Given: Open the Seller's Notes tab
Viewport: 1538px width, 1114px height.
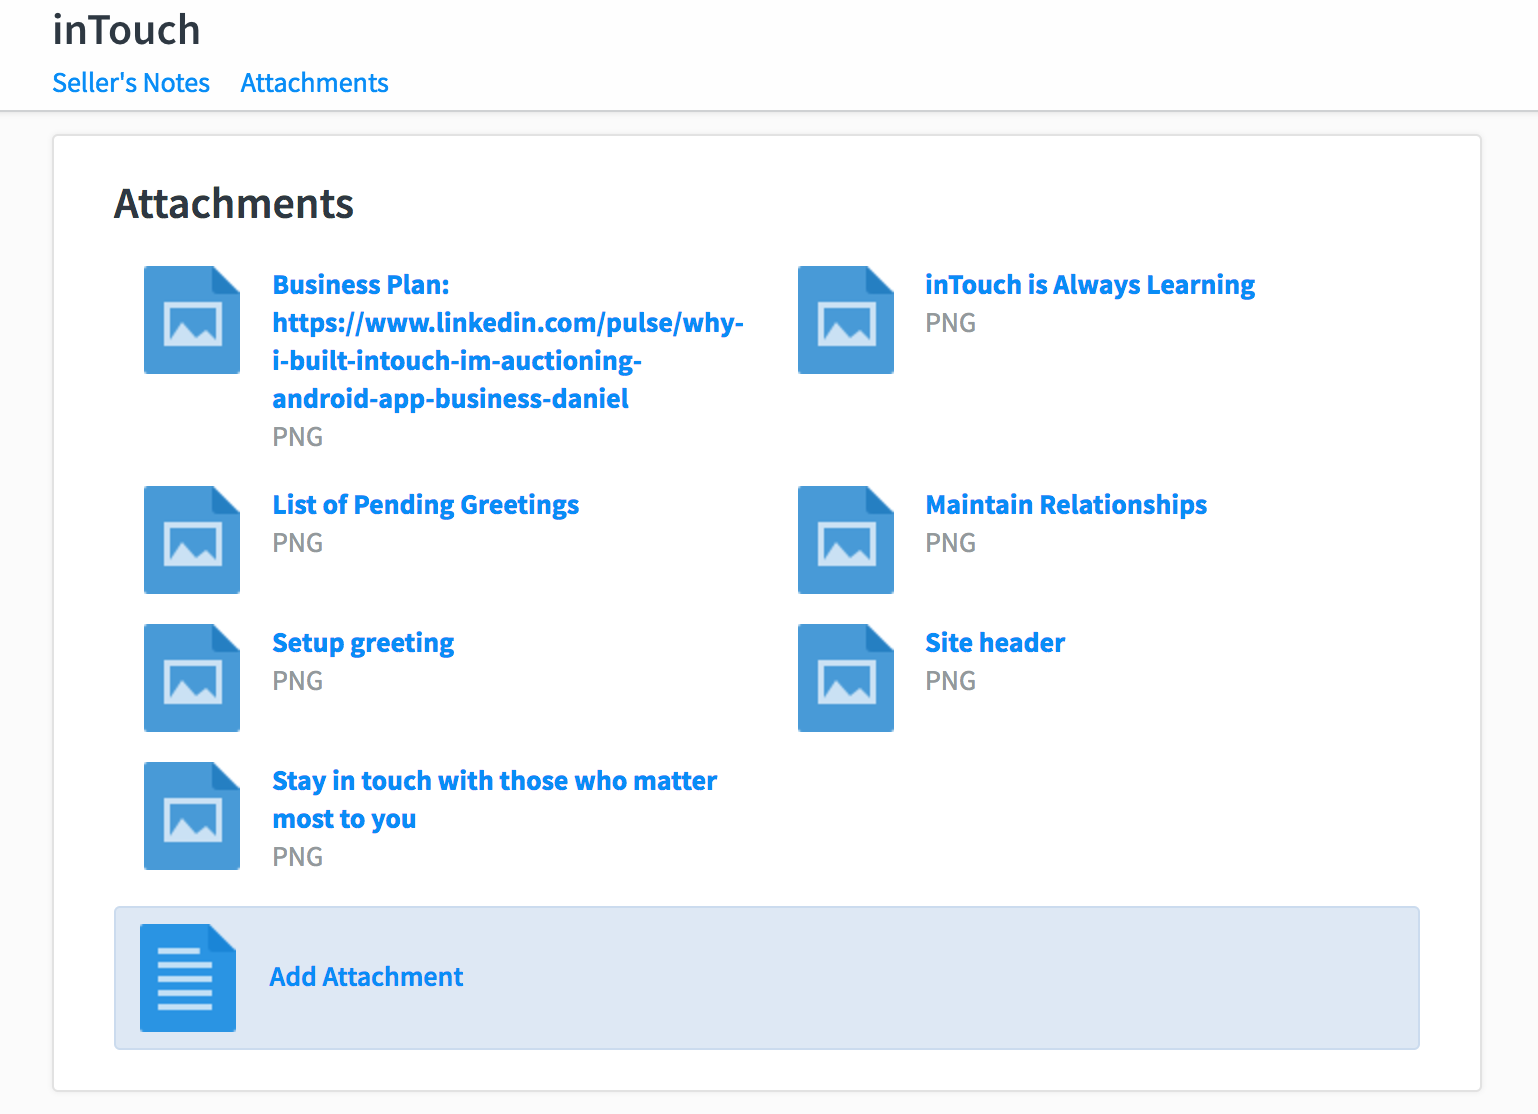Looking at the screenshot, I should 131,83.
